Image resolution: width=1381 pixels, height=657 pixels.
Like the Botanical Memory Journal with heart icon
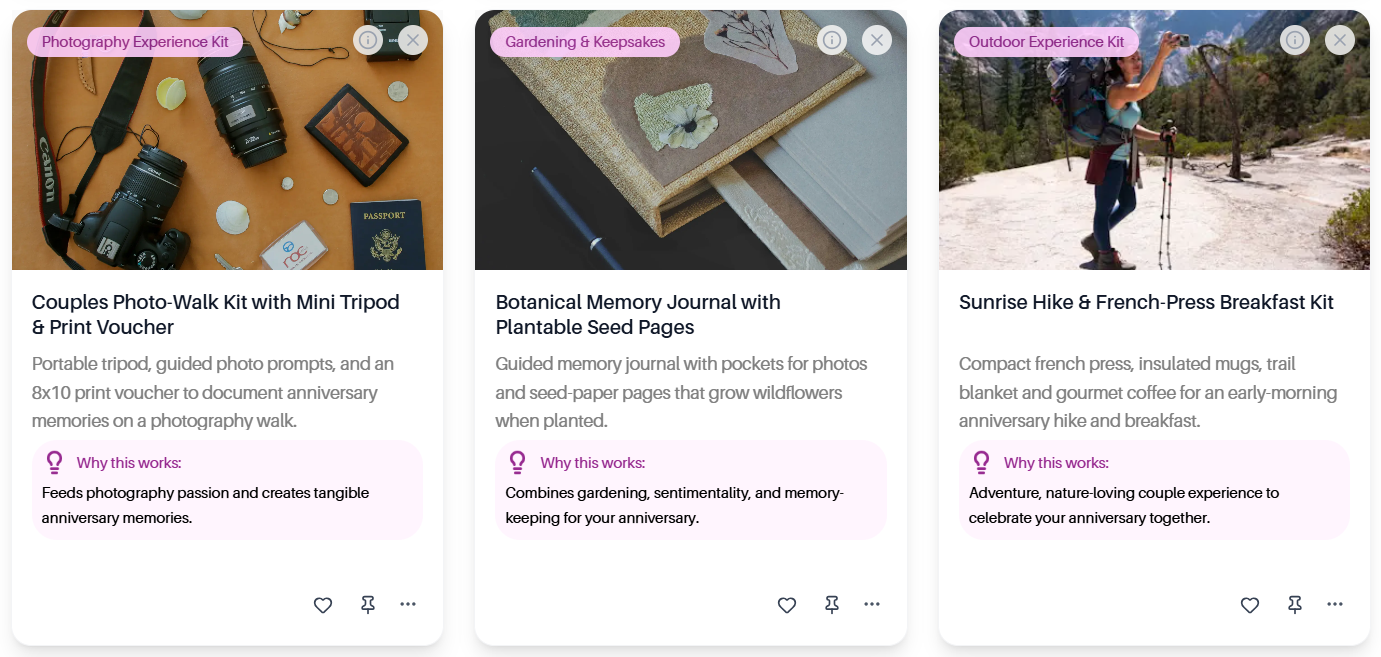[x=787, y=605]
